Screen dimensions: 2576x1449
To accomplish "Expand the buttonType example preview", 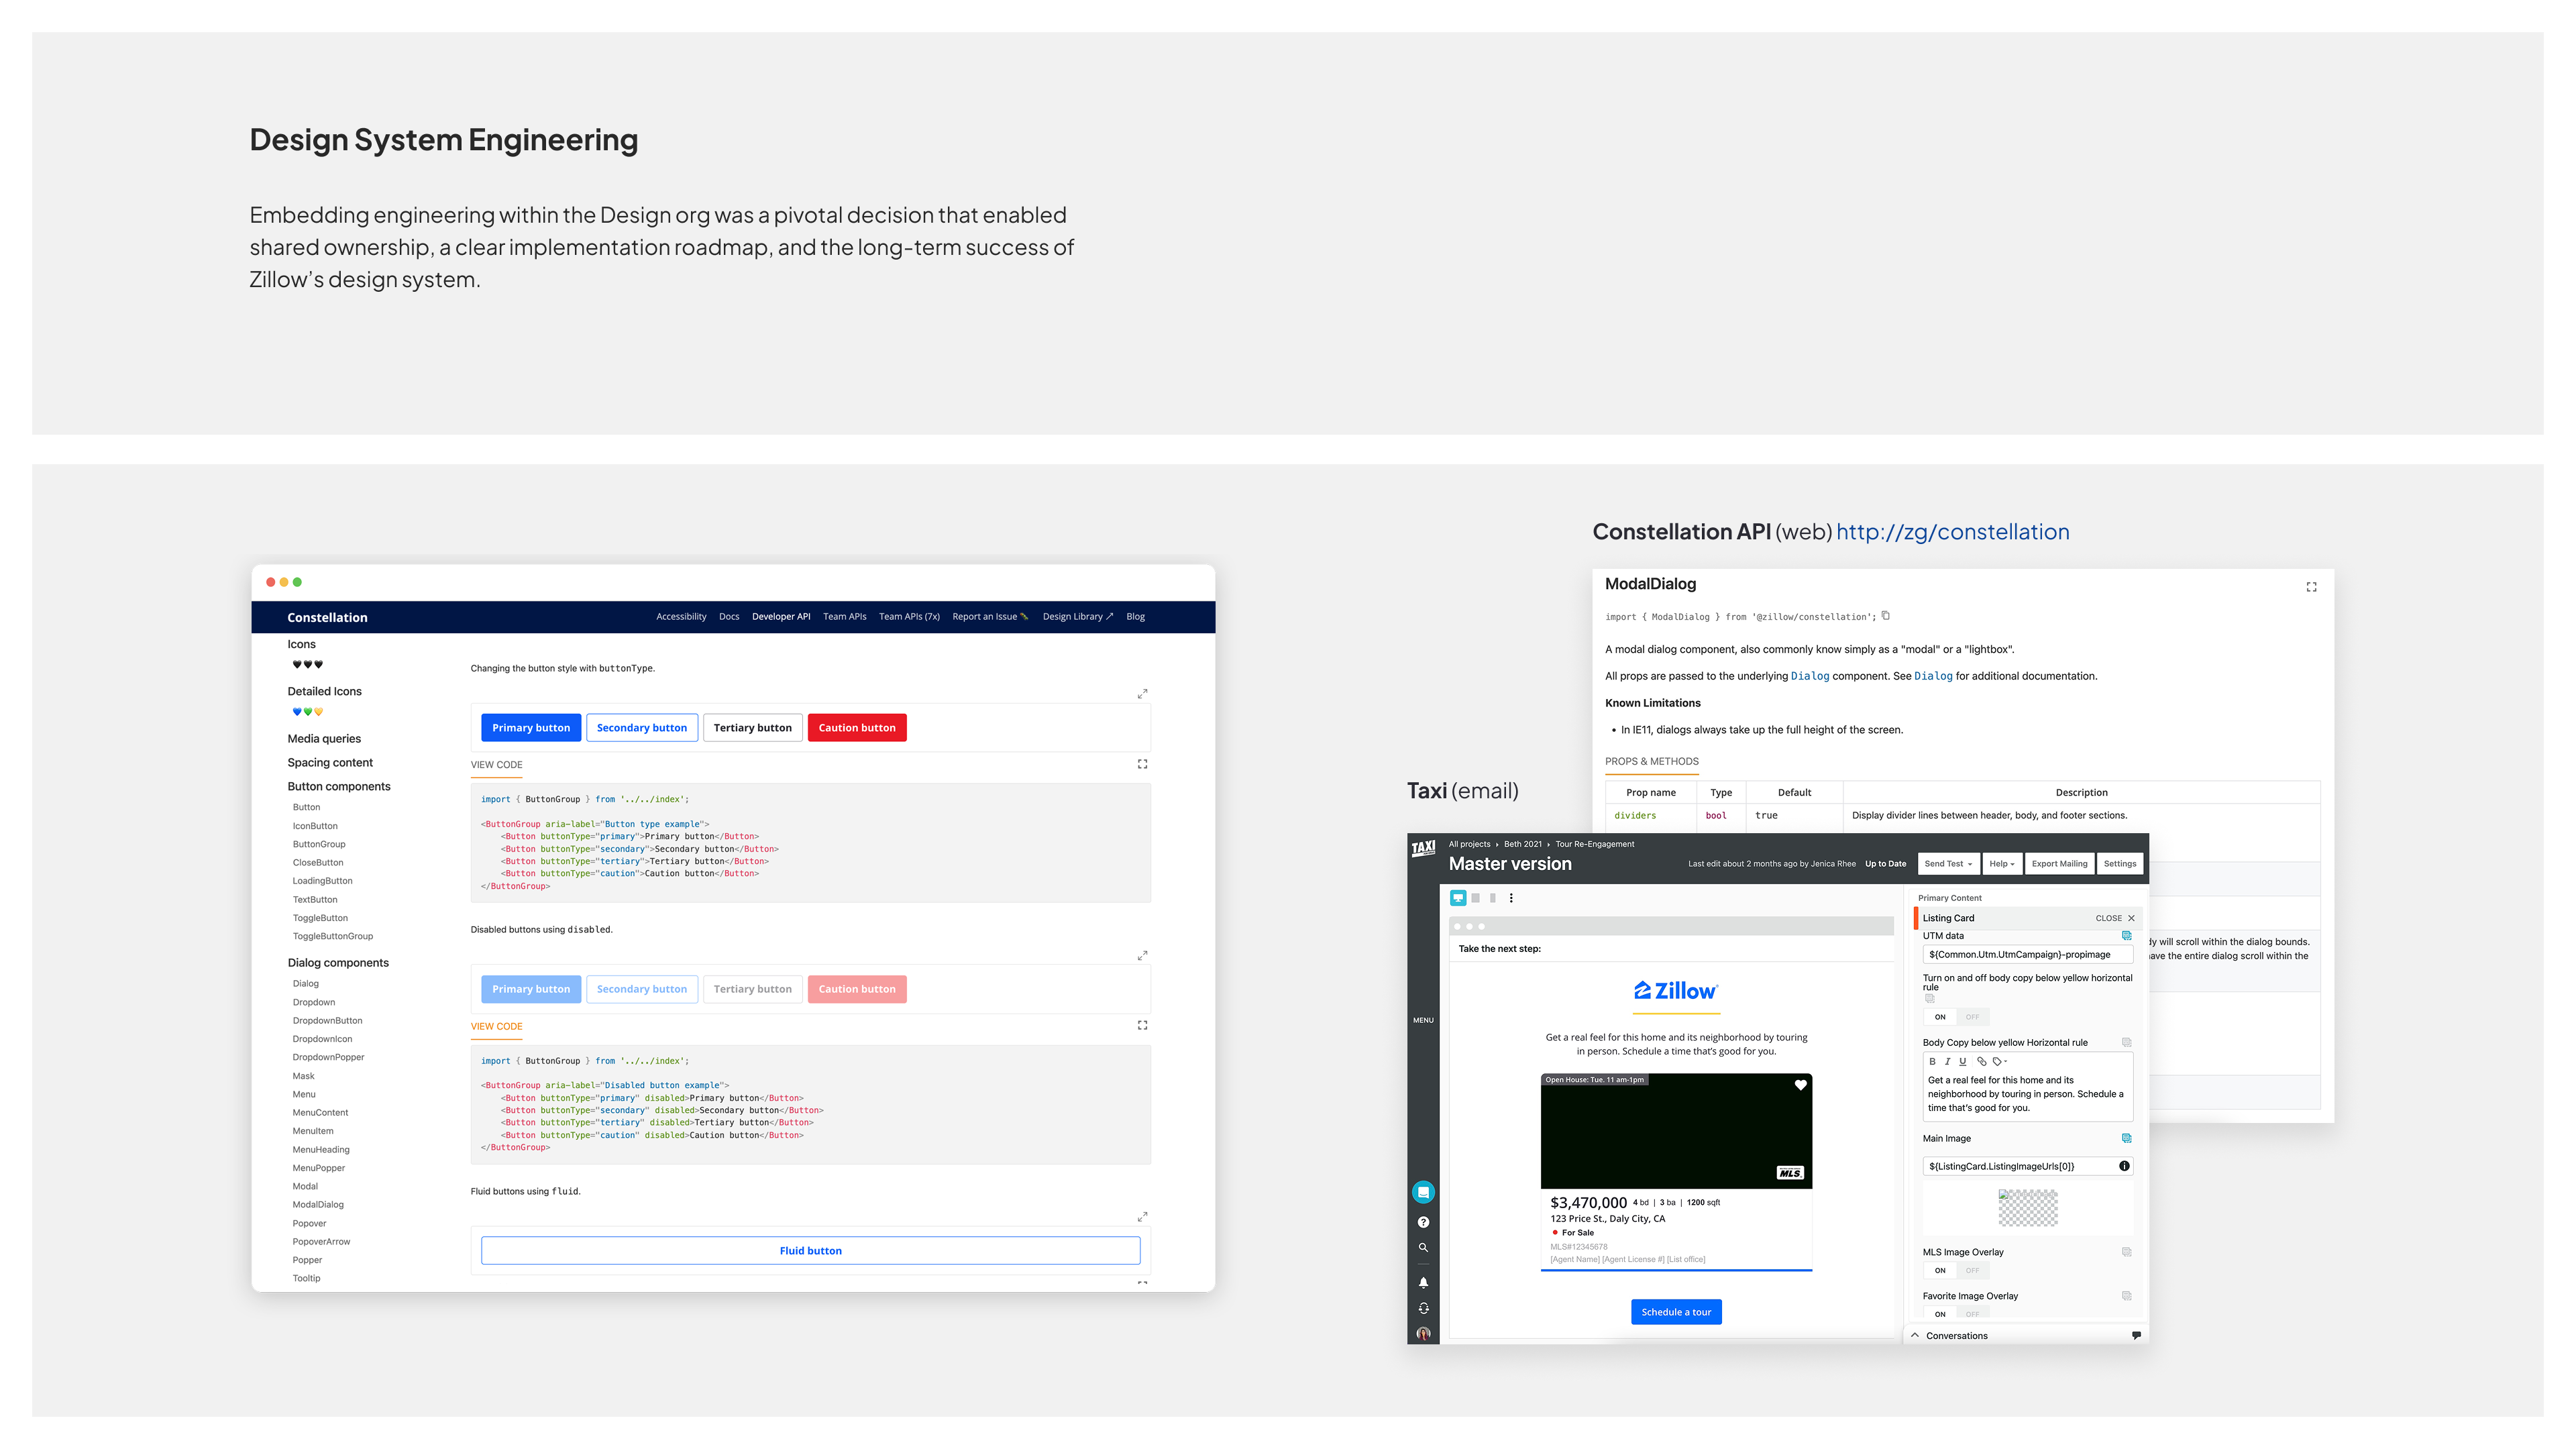I will 1142,694.
